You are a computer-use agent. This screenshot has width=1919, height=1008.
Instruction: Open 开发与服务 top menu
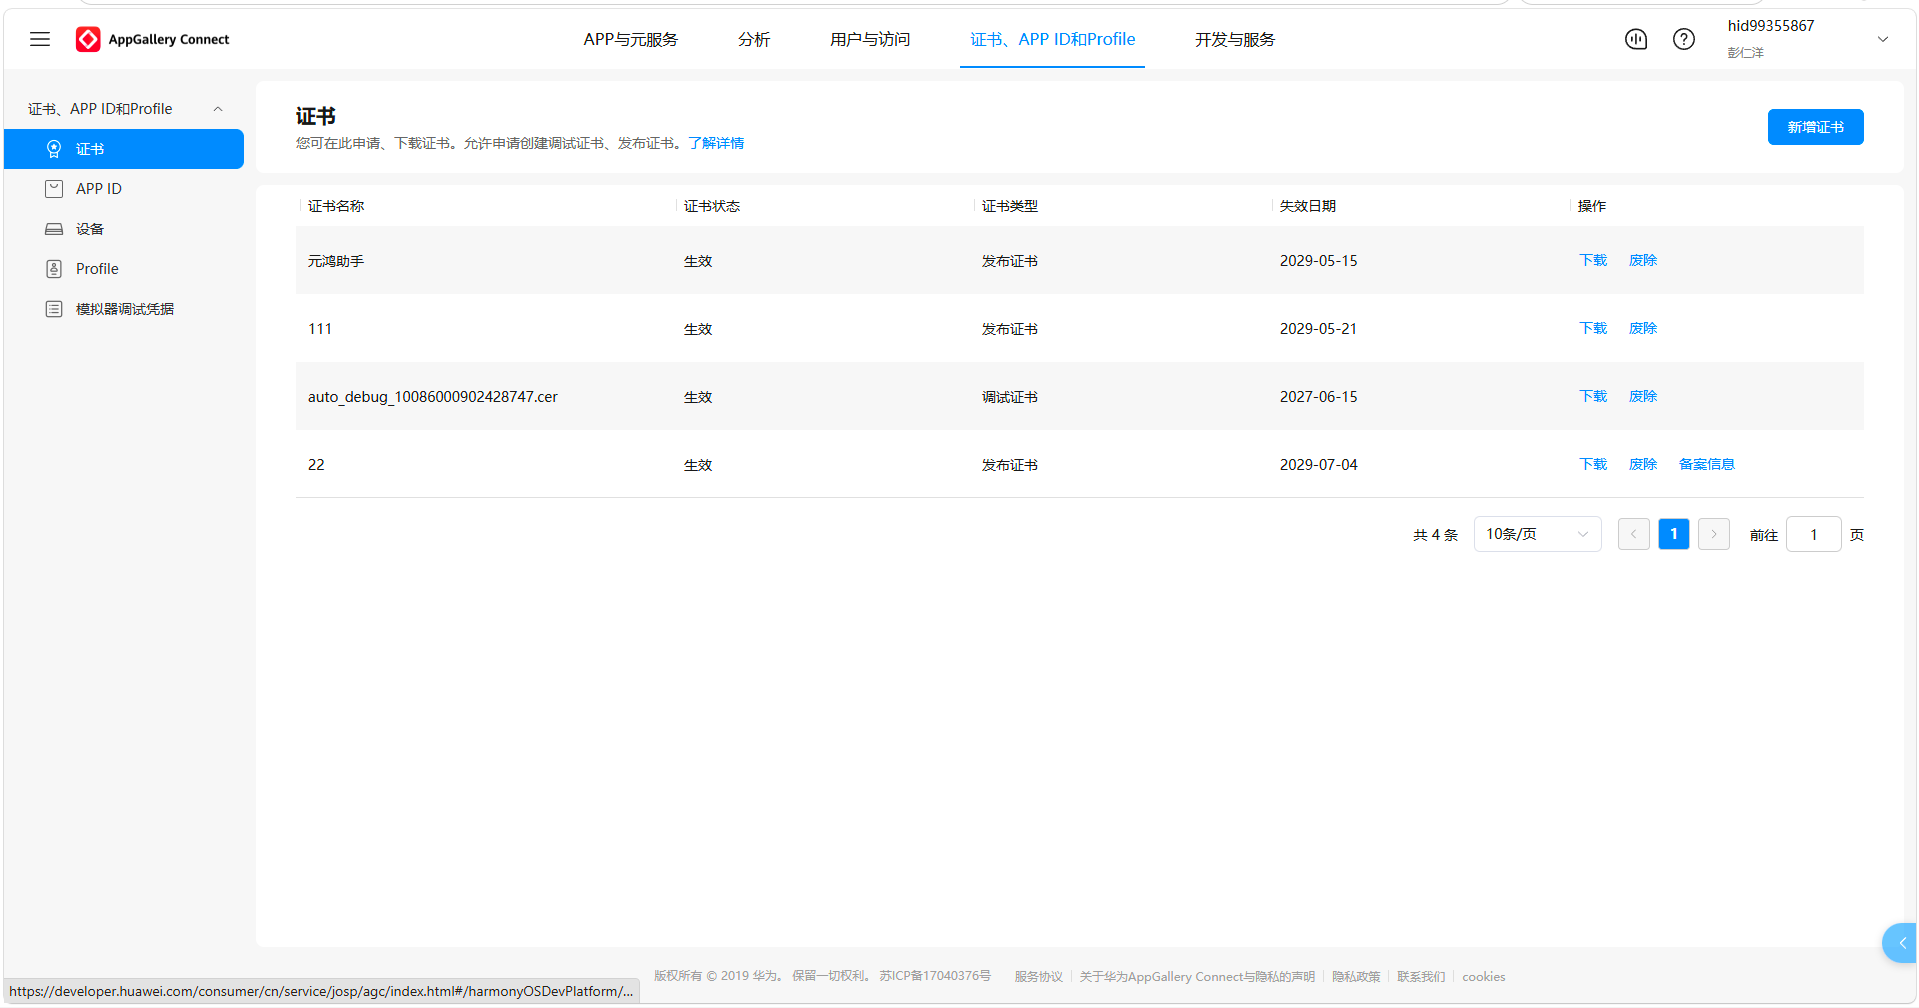click(x=1235, y=39)
